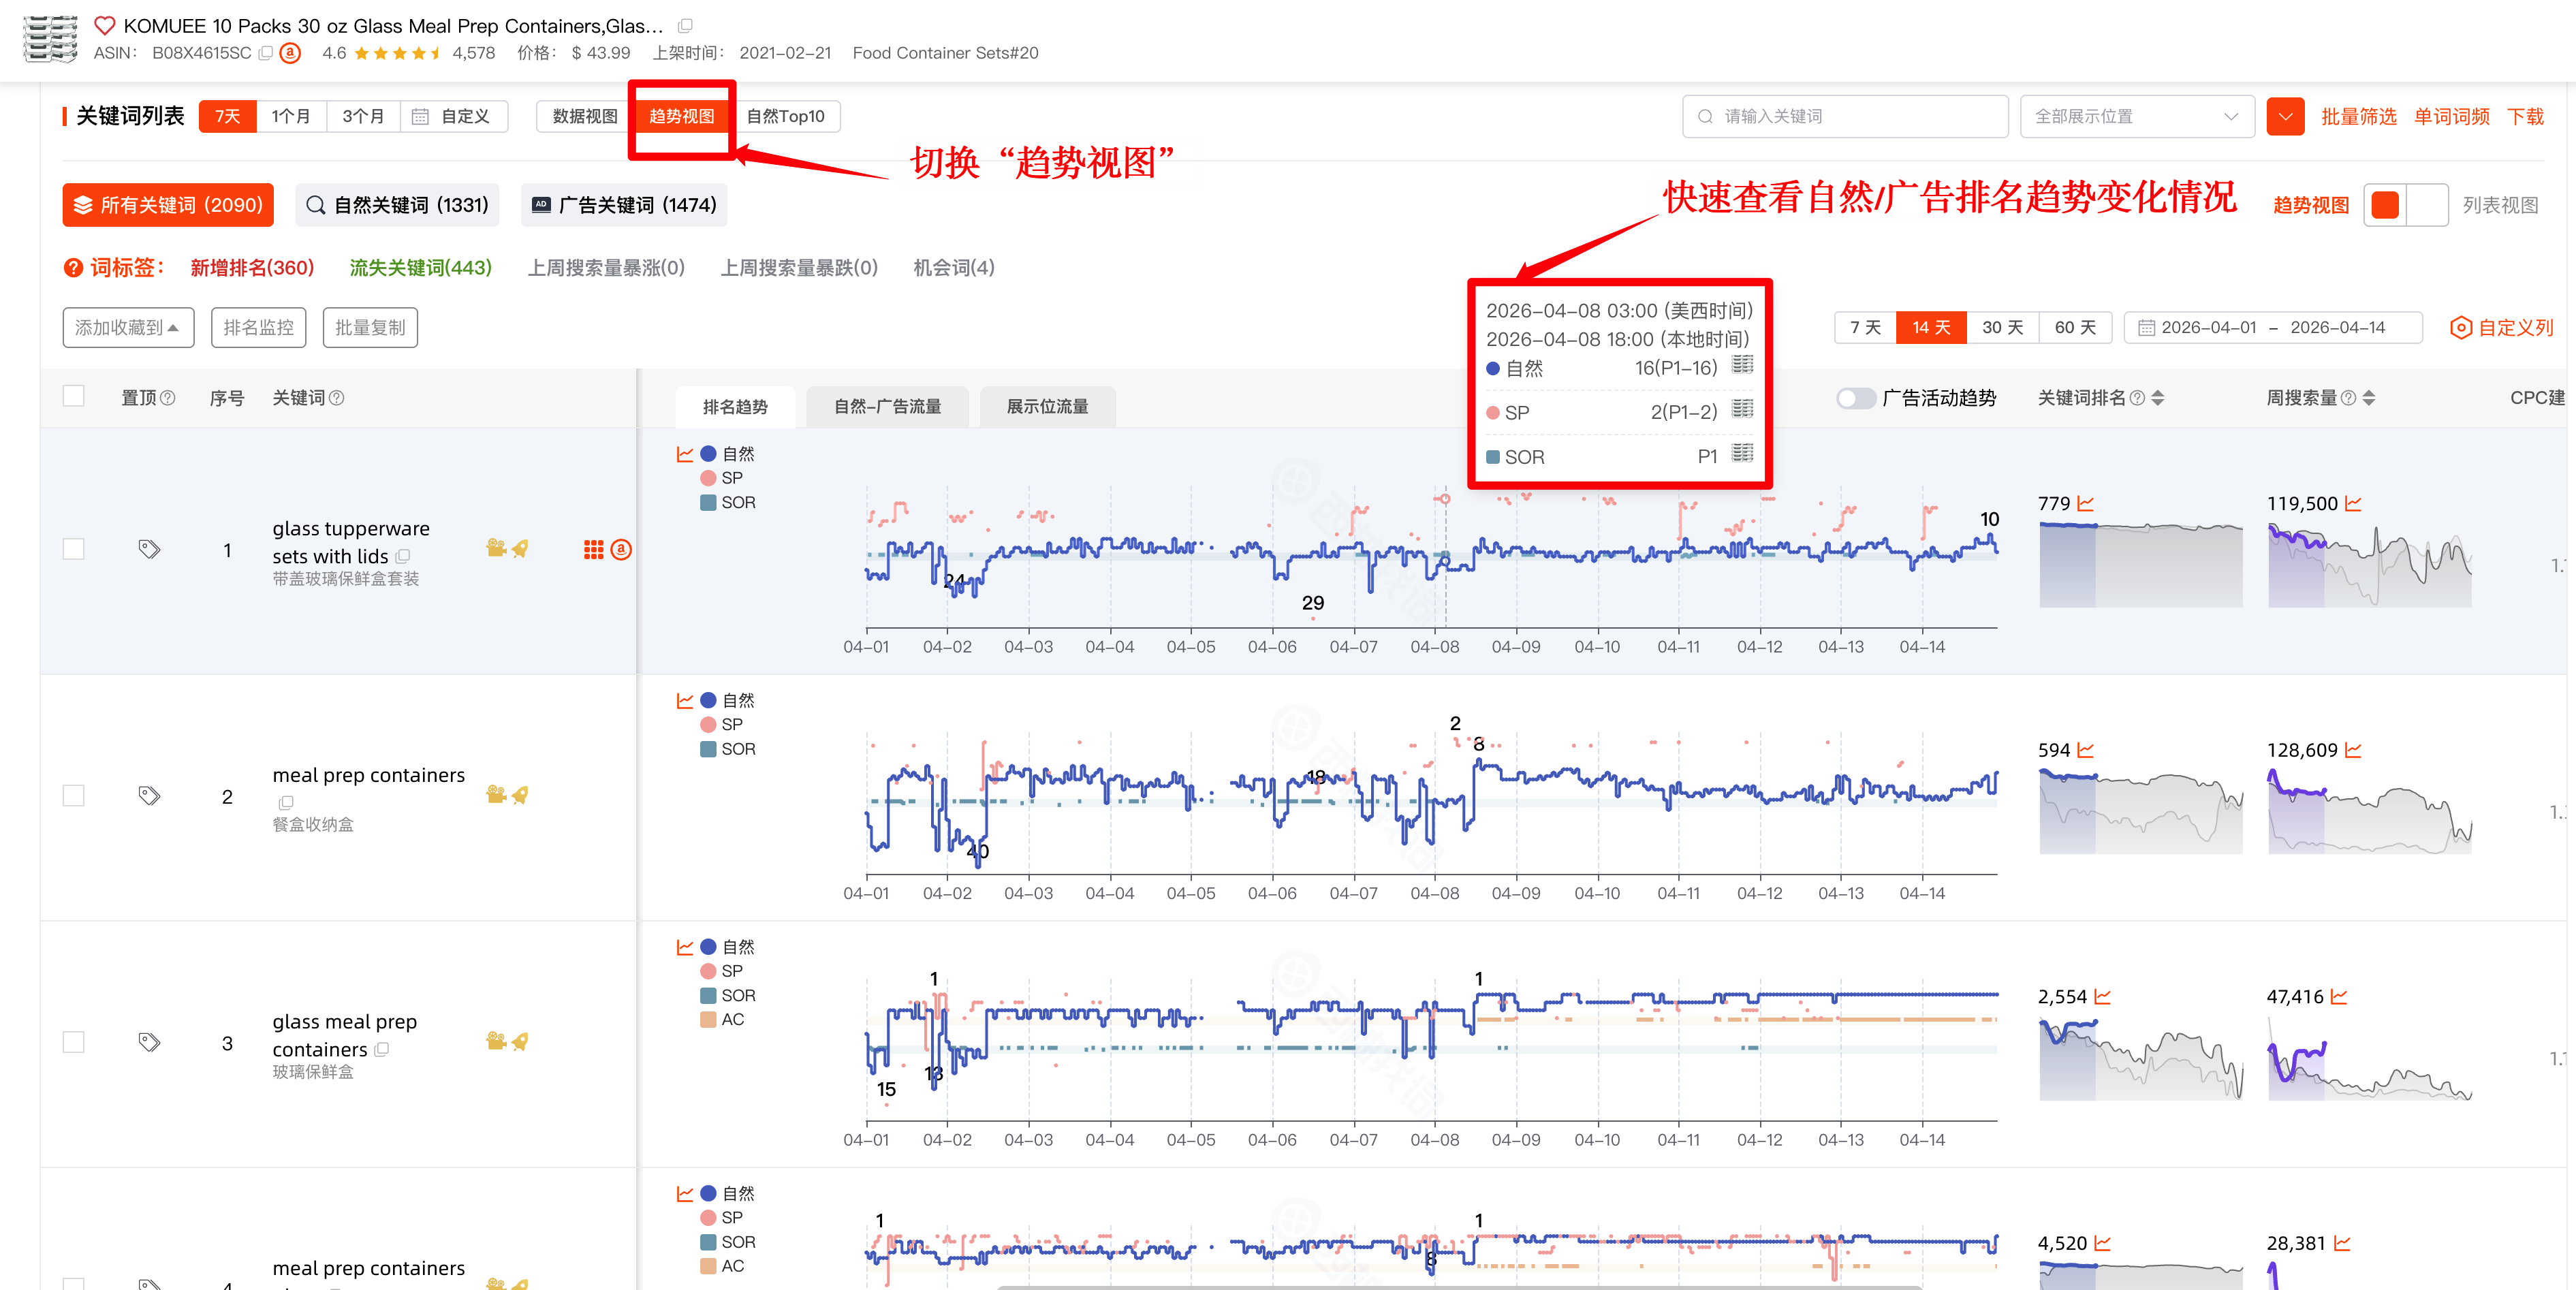Check the select-all checkbox in the table header
The height and width of the screenshot is (1290, 2576).
(73, 395)
